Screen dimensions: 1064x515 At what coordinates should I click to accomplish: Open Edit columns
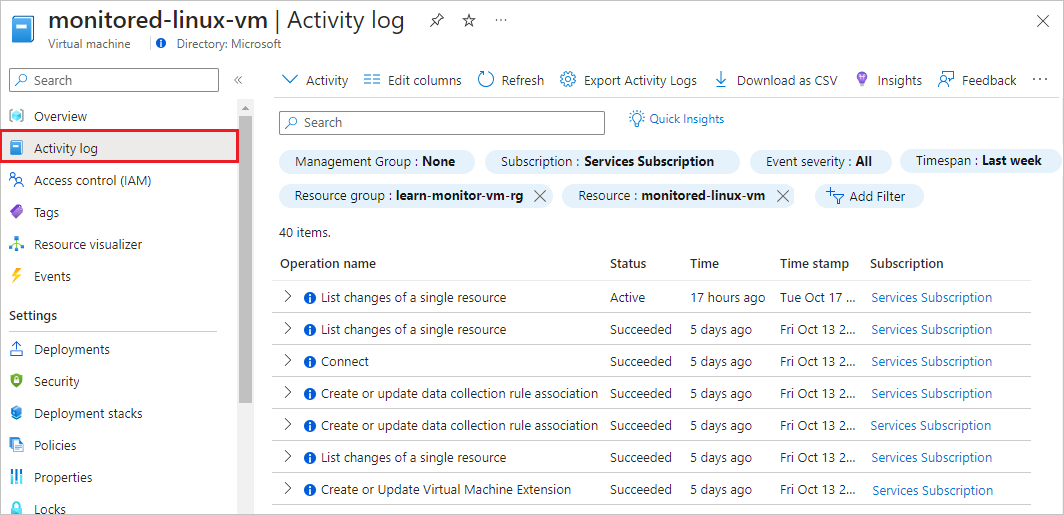tap(413, 80)
